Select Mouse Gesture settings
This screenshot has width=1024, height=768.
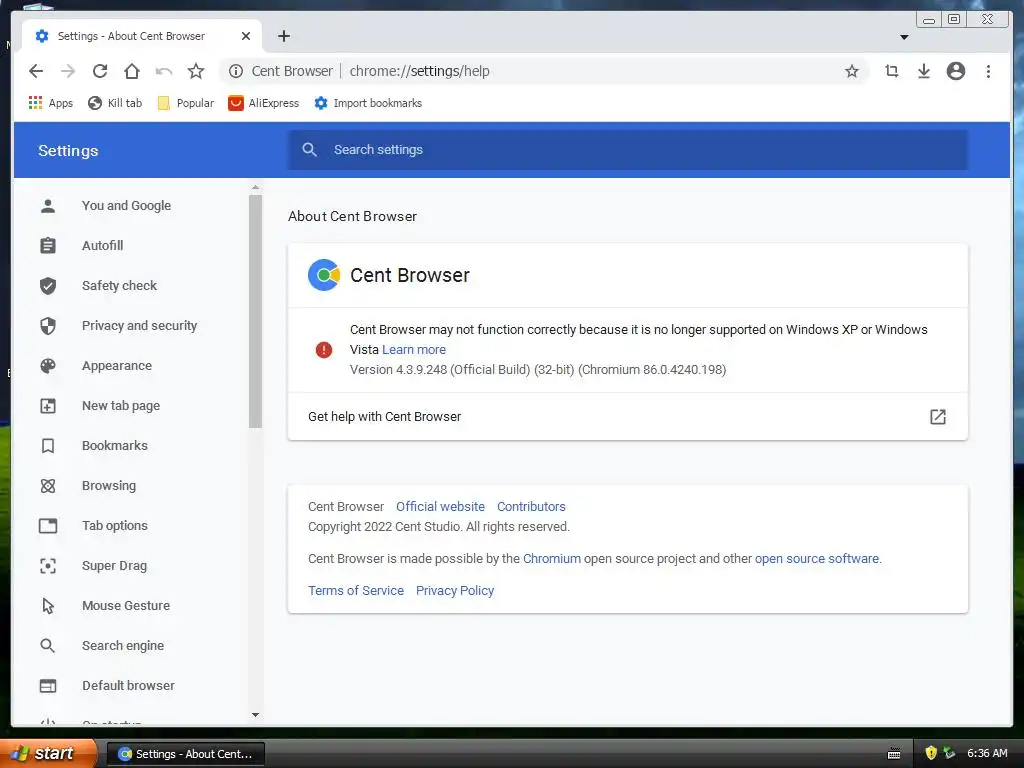point(126,605)
